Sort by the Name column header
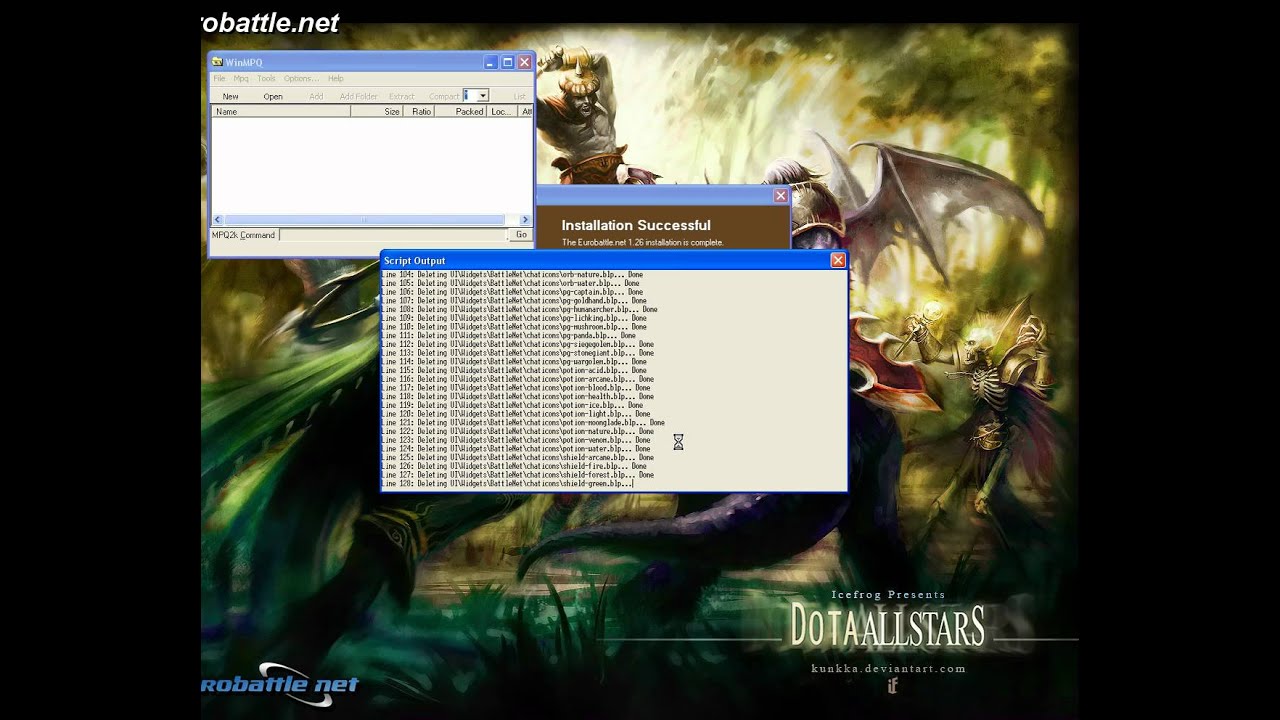 281,112
